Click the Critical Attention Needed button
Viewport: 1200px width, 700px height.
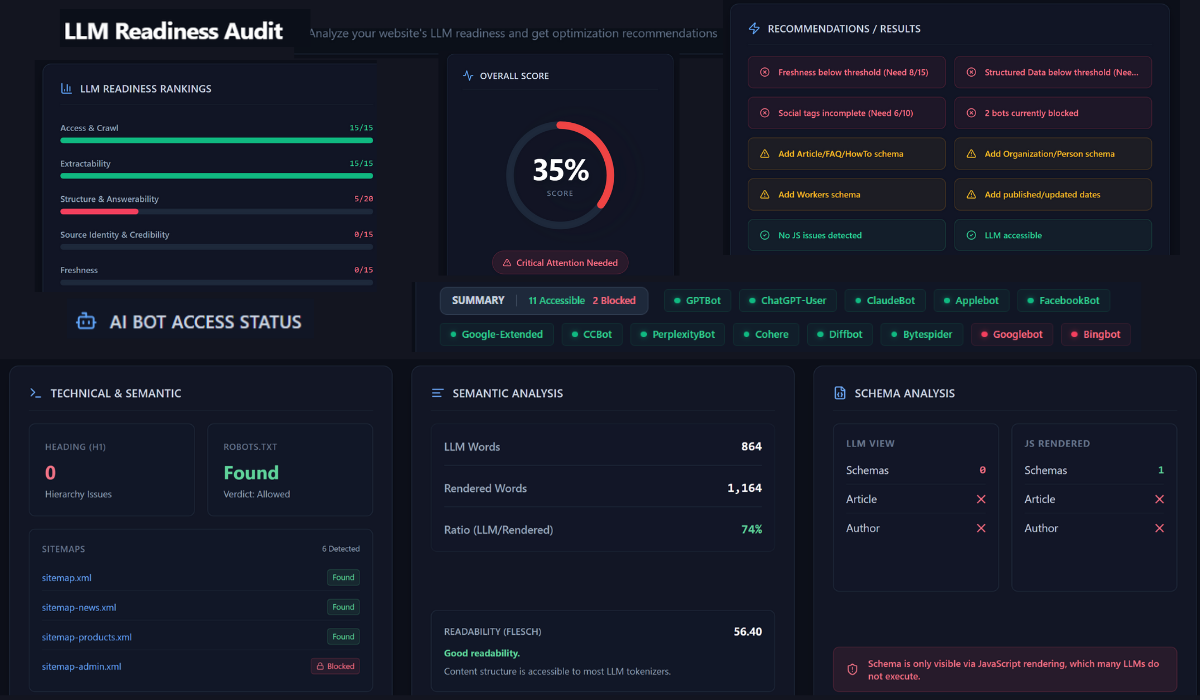(560, 262)
